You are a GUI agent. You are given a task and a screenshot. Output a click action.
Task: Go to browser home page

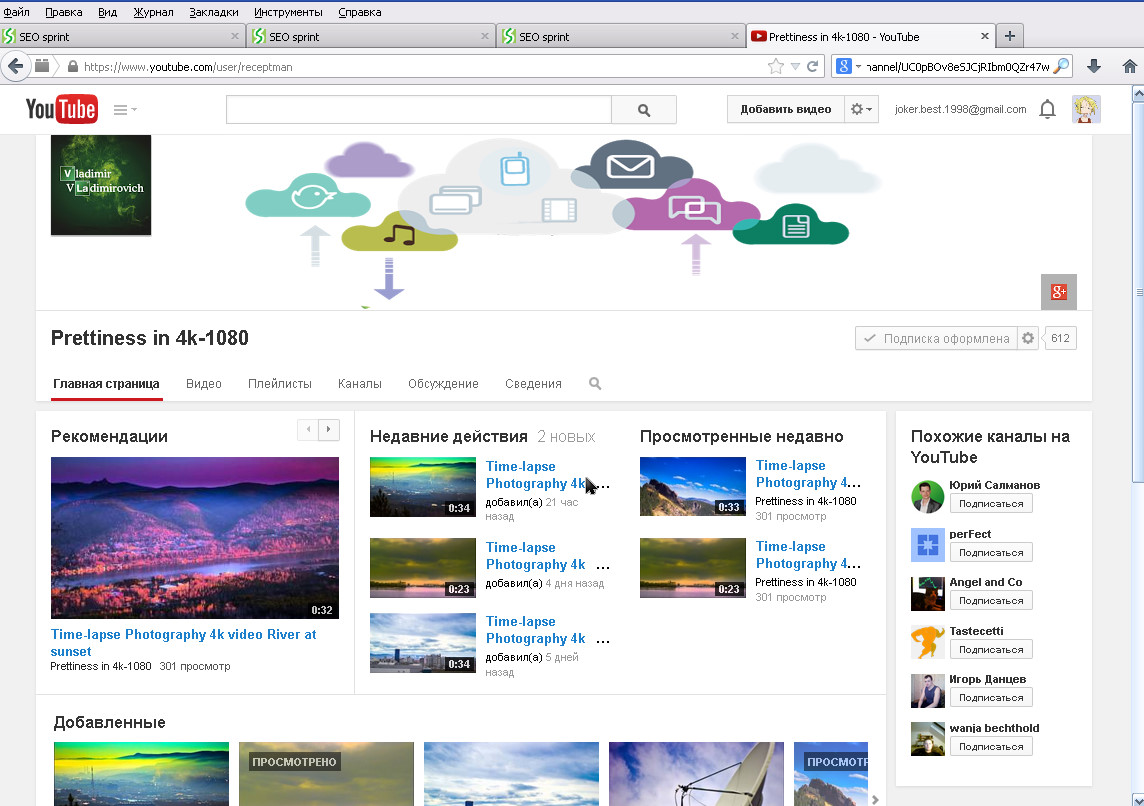tap(1129, 66)
